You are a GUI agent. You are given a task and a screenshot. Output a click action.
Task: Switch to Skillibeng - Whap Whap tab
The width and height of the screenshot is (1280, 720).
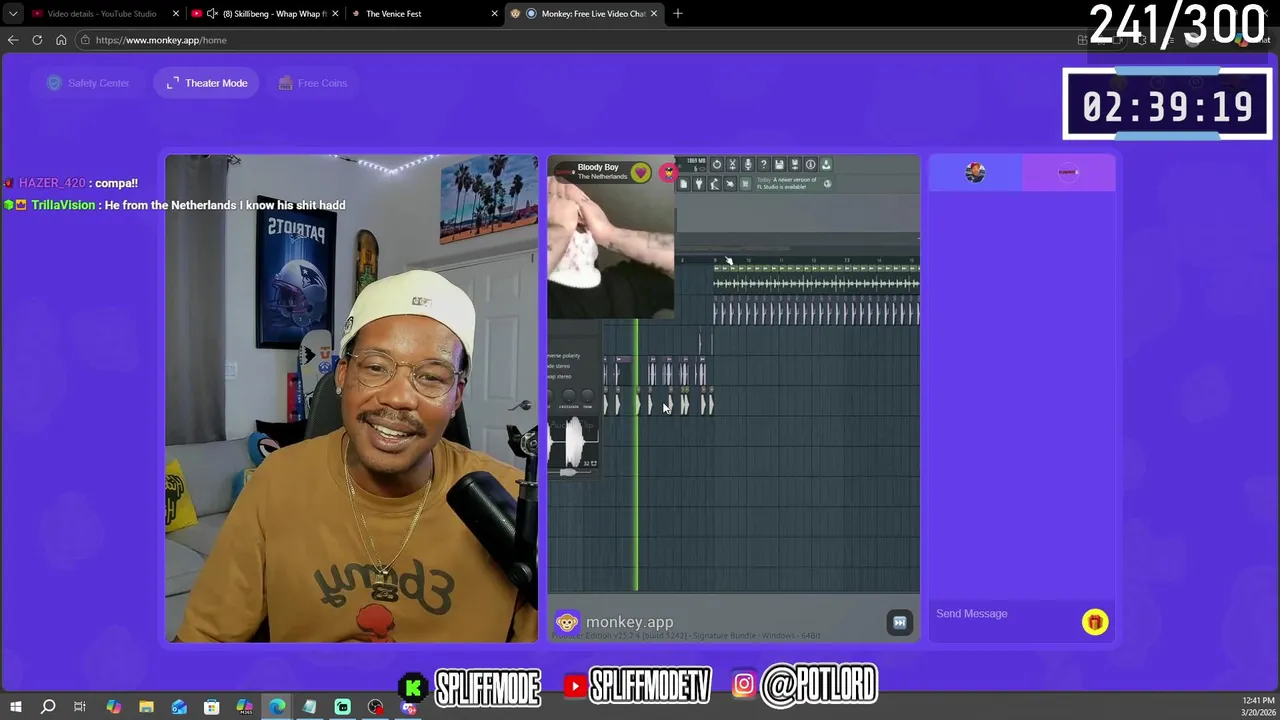click(x=265, y=14)
